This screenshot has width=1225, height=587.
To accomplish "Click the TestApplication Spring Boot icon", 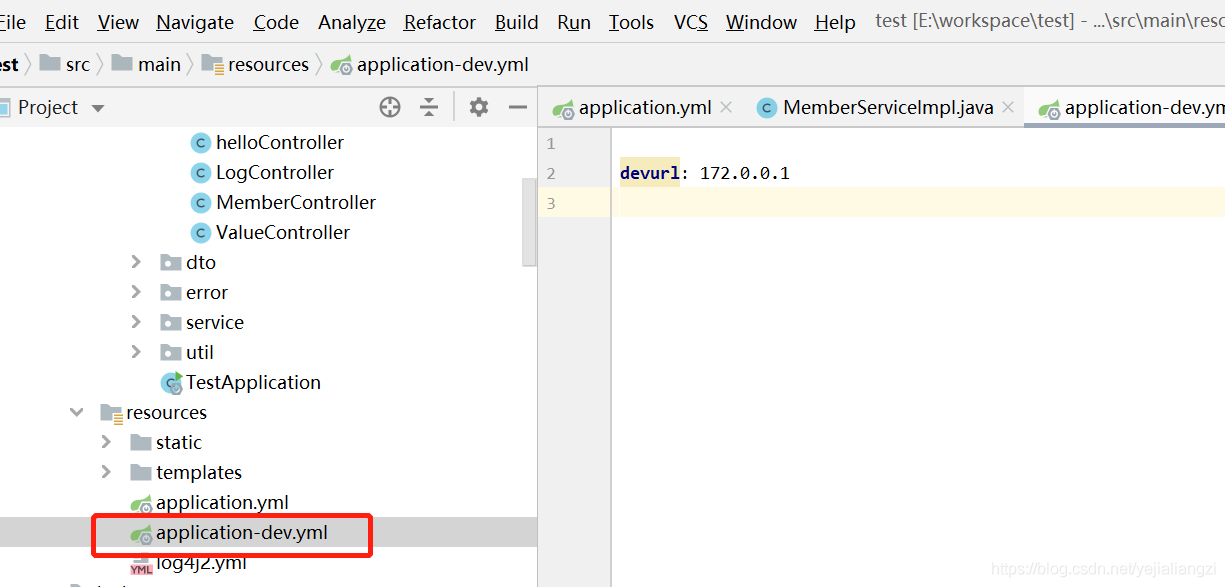I will pyautogui.click(x=172, y=383).
